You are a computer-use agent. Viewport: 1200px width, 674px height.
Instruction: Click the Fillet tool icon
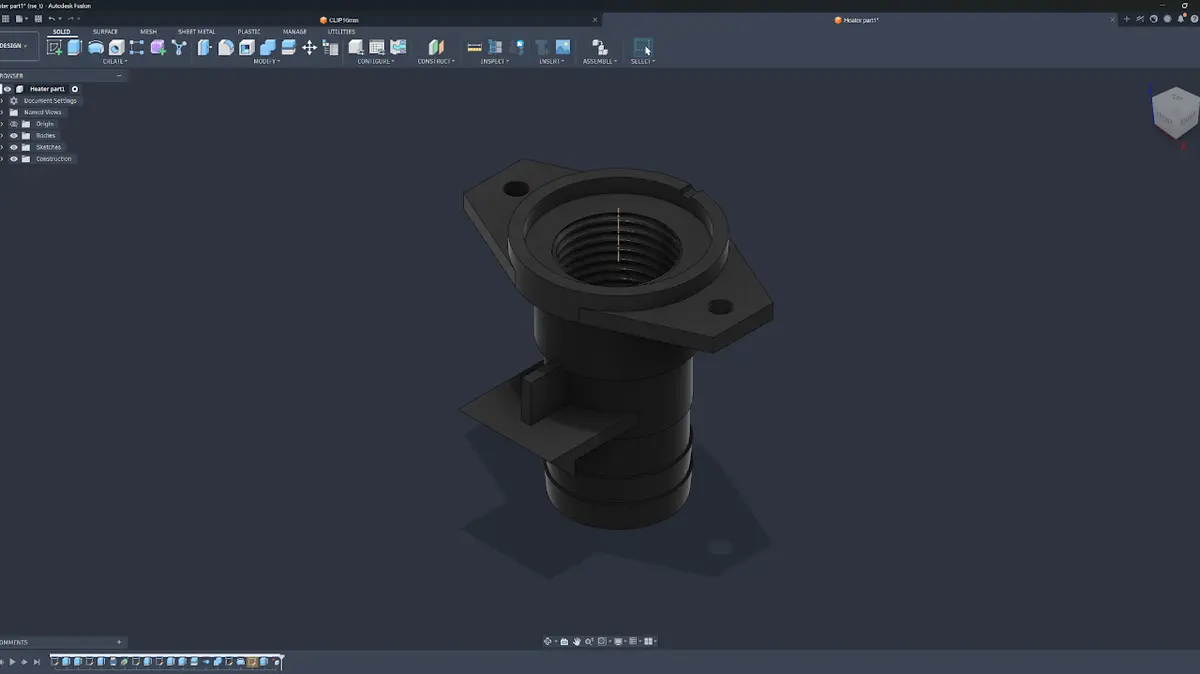(x=226, y=47)
